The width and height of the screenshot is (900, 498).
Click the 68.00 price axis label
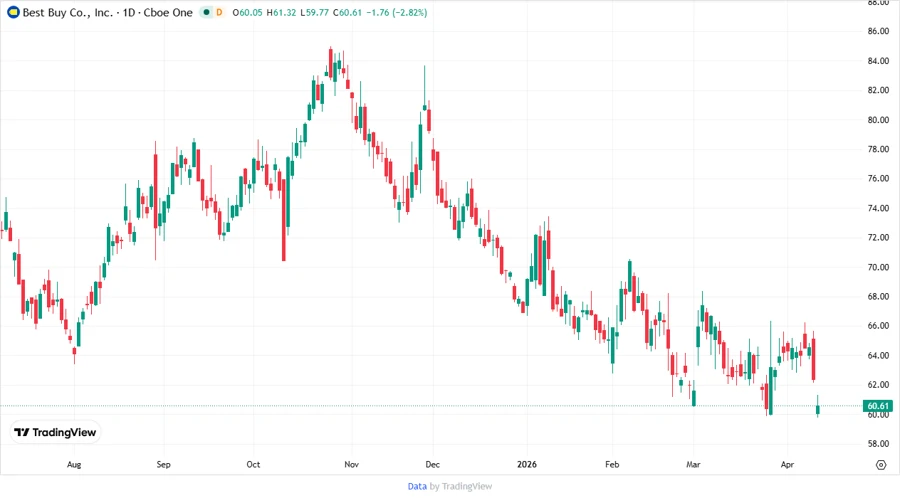coord(878,297)
